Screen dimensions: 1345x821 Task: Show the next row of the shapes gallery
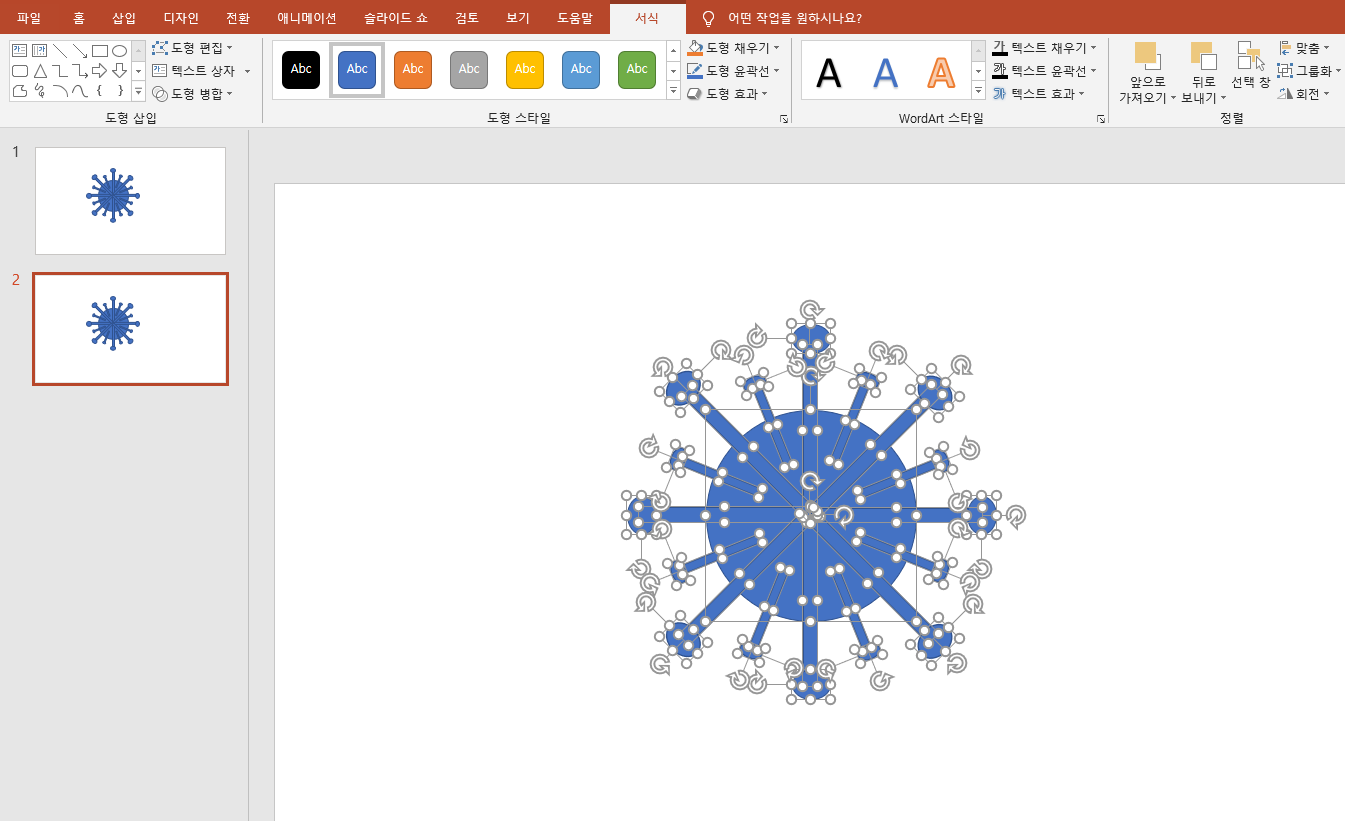138,71
